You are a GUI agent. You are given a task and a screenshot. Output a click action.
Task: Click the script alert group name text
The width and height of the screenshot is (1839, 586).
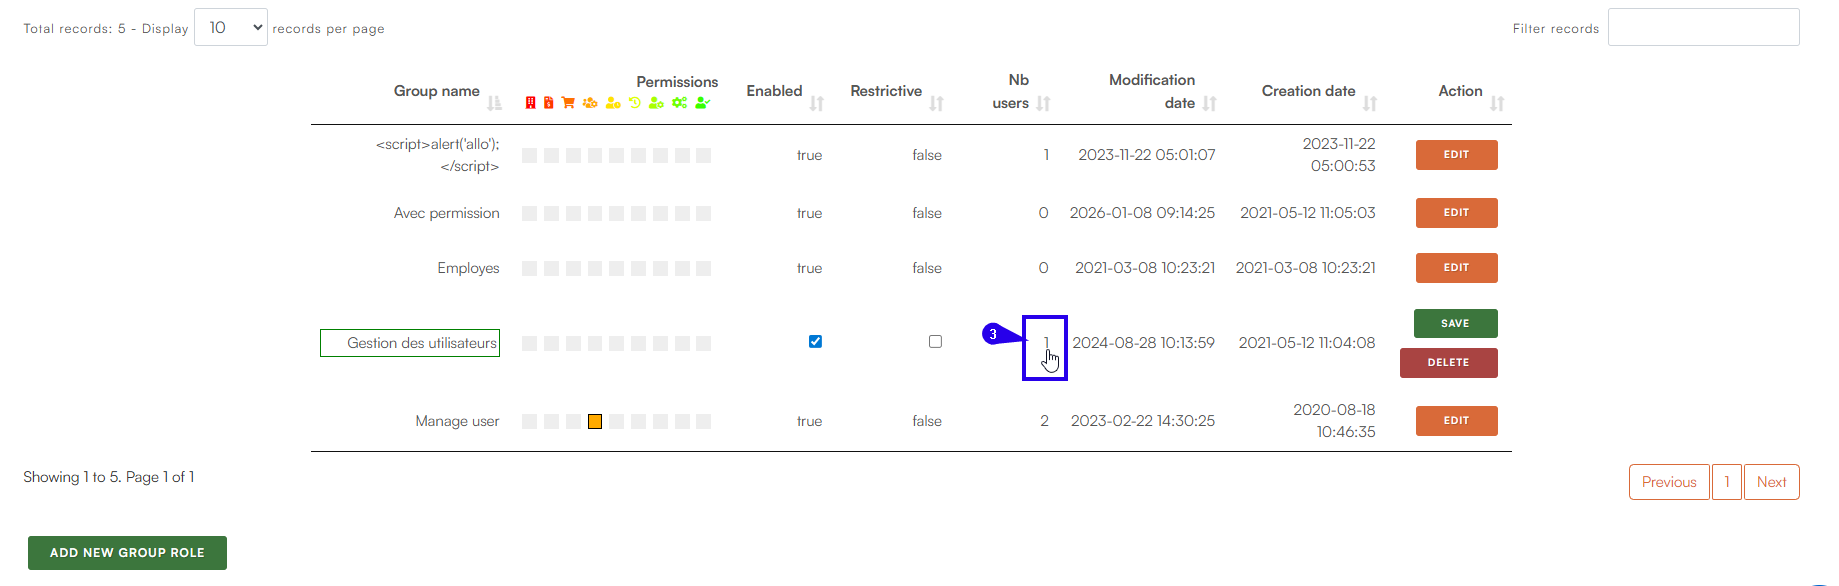pos(437,155)
